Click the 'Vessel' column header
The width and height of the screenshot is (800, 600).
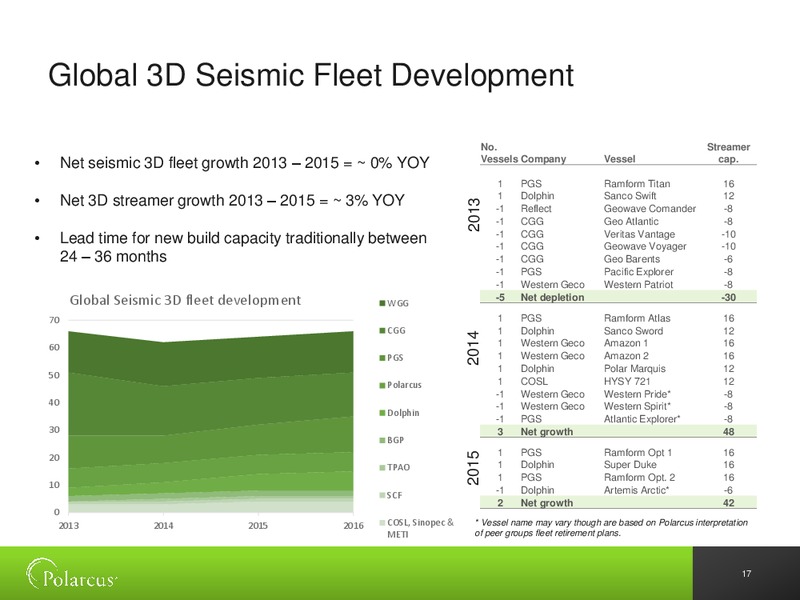pos(619,159)
